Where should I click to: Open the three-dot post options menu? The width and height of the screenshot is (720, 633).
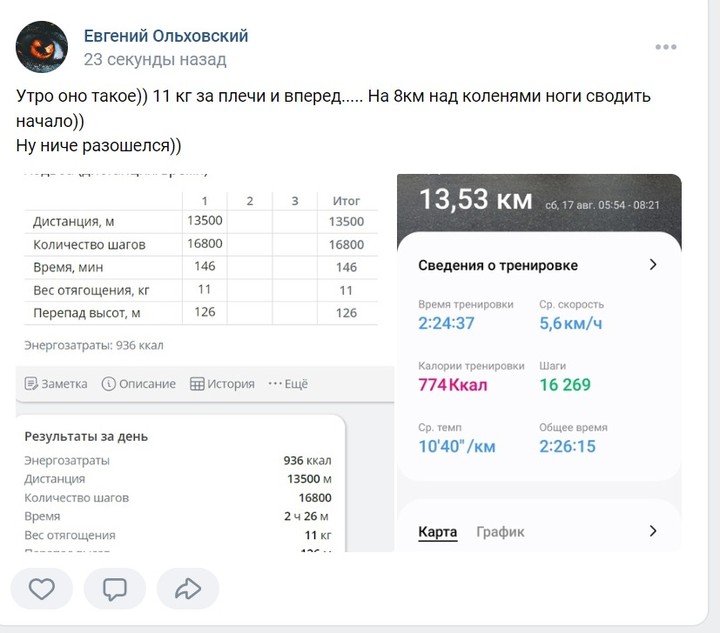pyautogui.click(x=666, y=47)
